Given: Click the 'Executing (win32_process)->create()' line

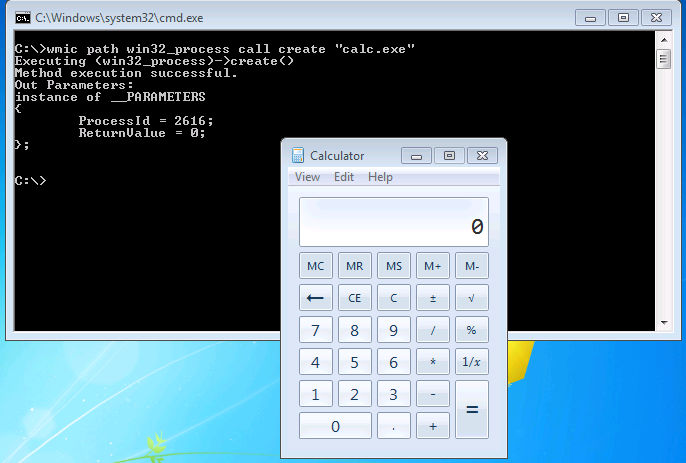Looking at the screenshot, I should pyautogui.click(x=154, y=61).
